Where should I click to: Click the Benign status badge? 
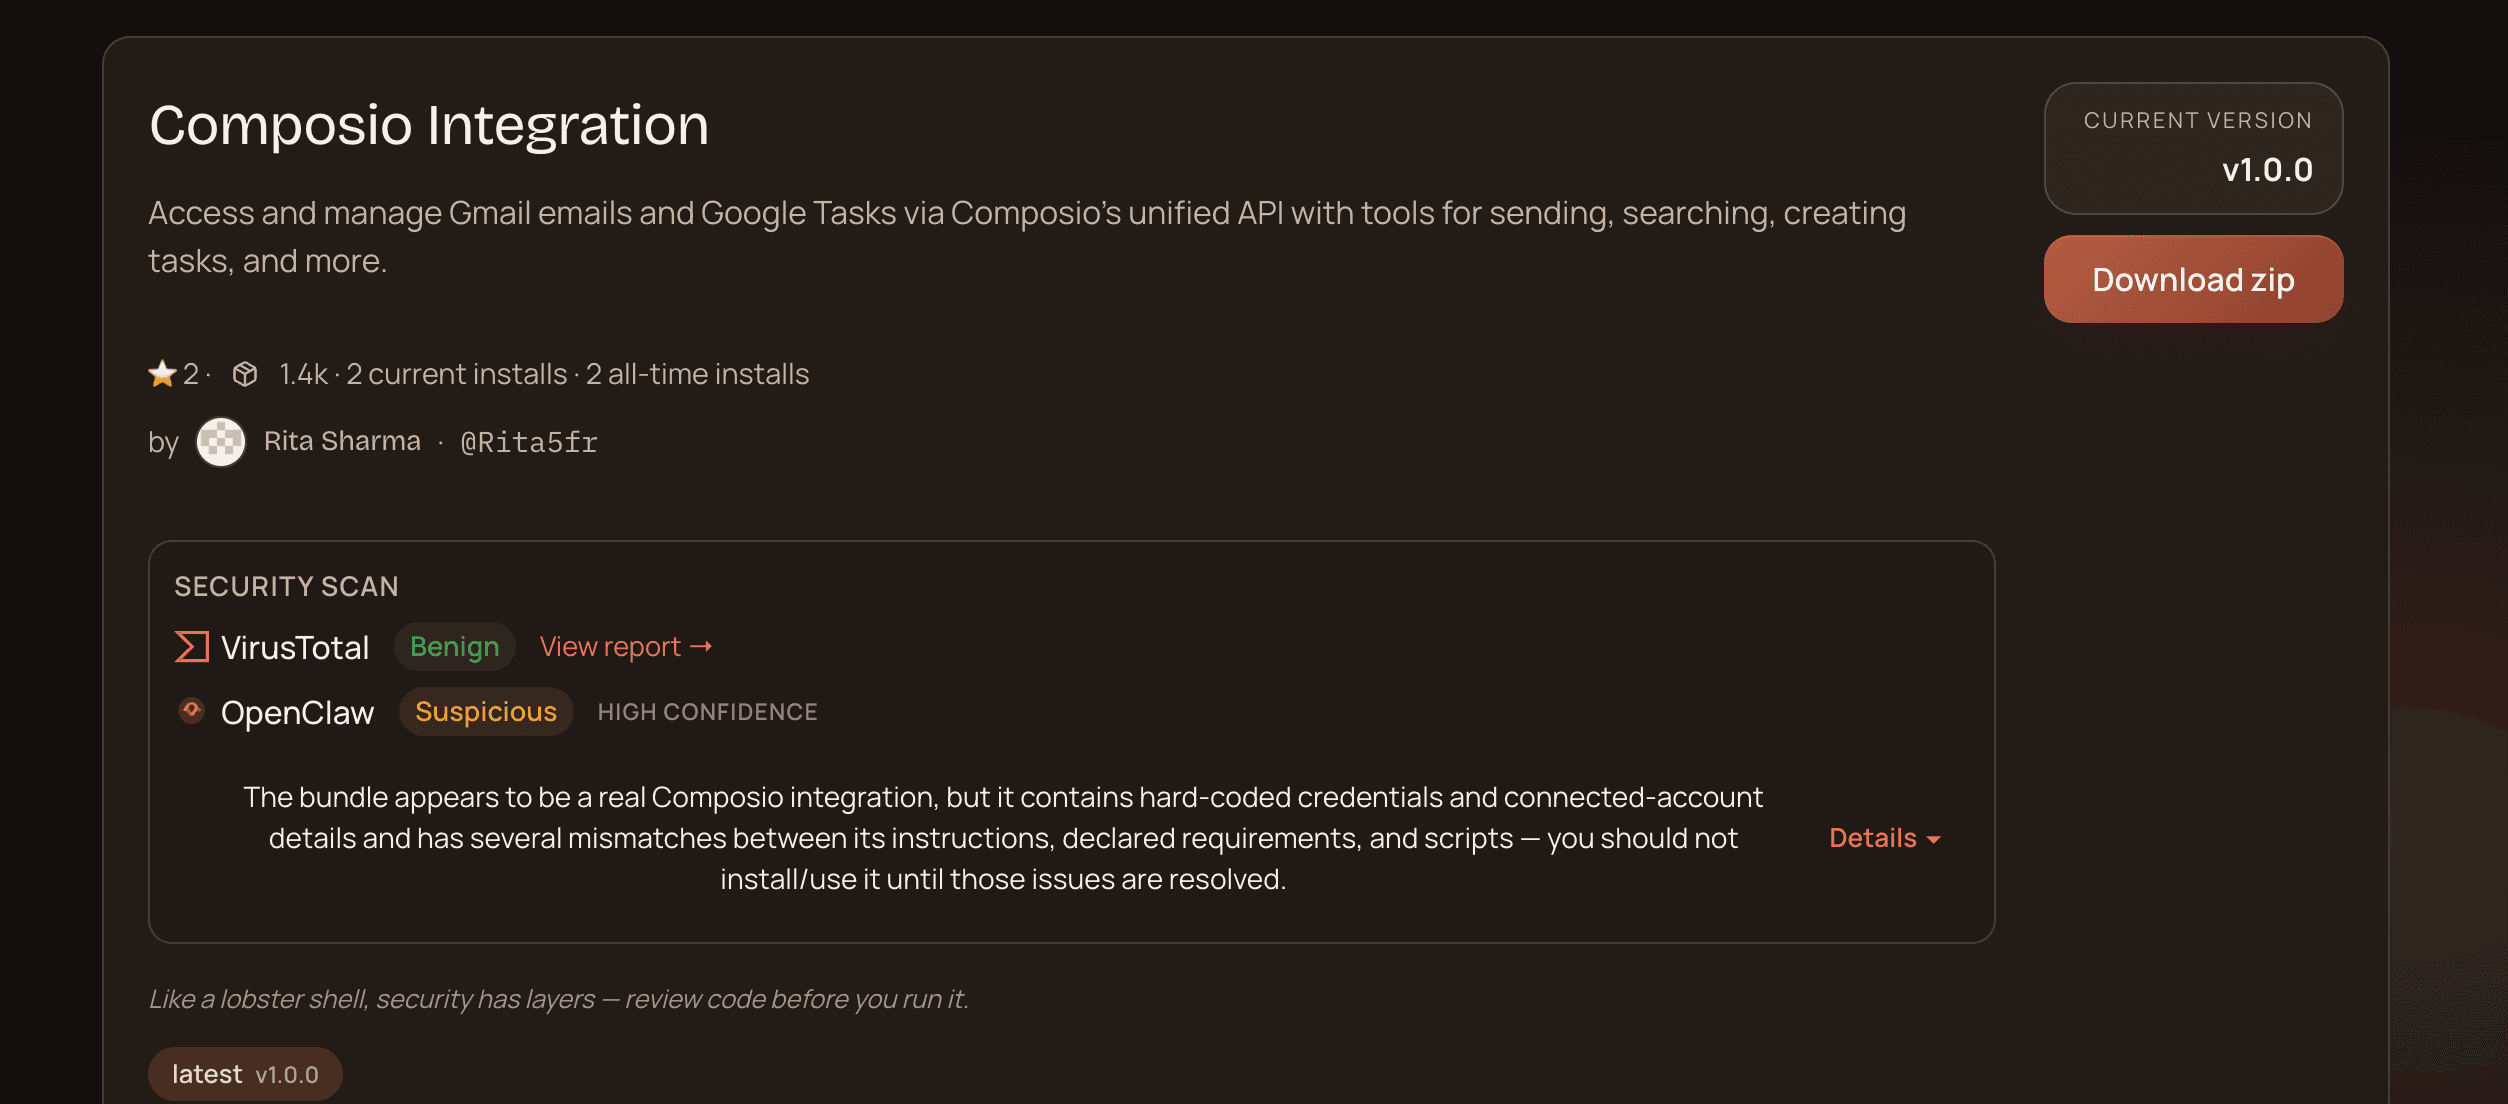[454, 647]
